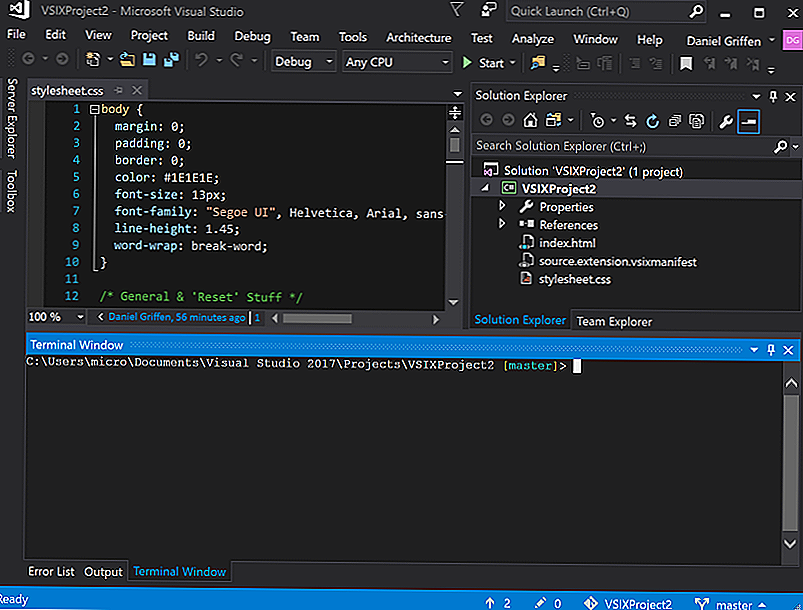This screenshot has height=610, width=803.
Task: Open Properties wrench icon in Solution Explorer toolbar
Action: 726,121
